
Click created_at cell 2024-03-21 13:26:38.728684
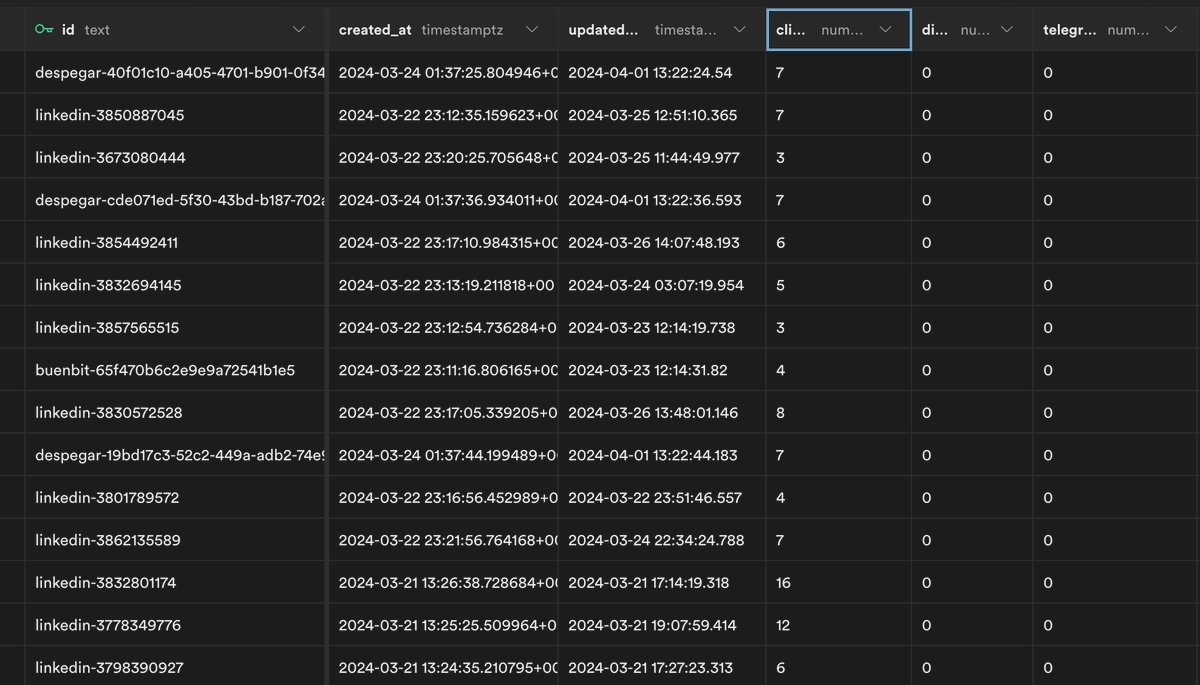[x=444, y=583]
